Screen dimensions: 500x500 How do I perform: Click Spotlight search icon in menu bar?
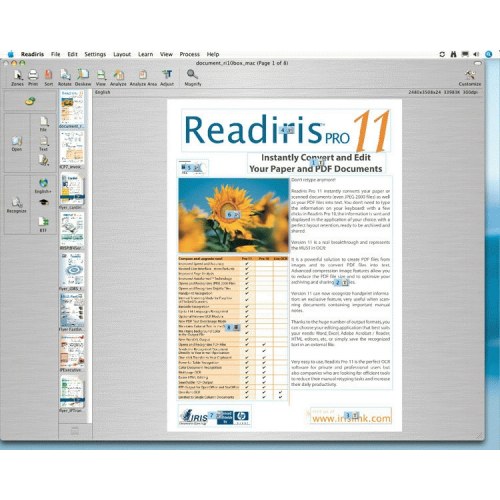489,54
